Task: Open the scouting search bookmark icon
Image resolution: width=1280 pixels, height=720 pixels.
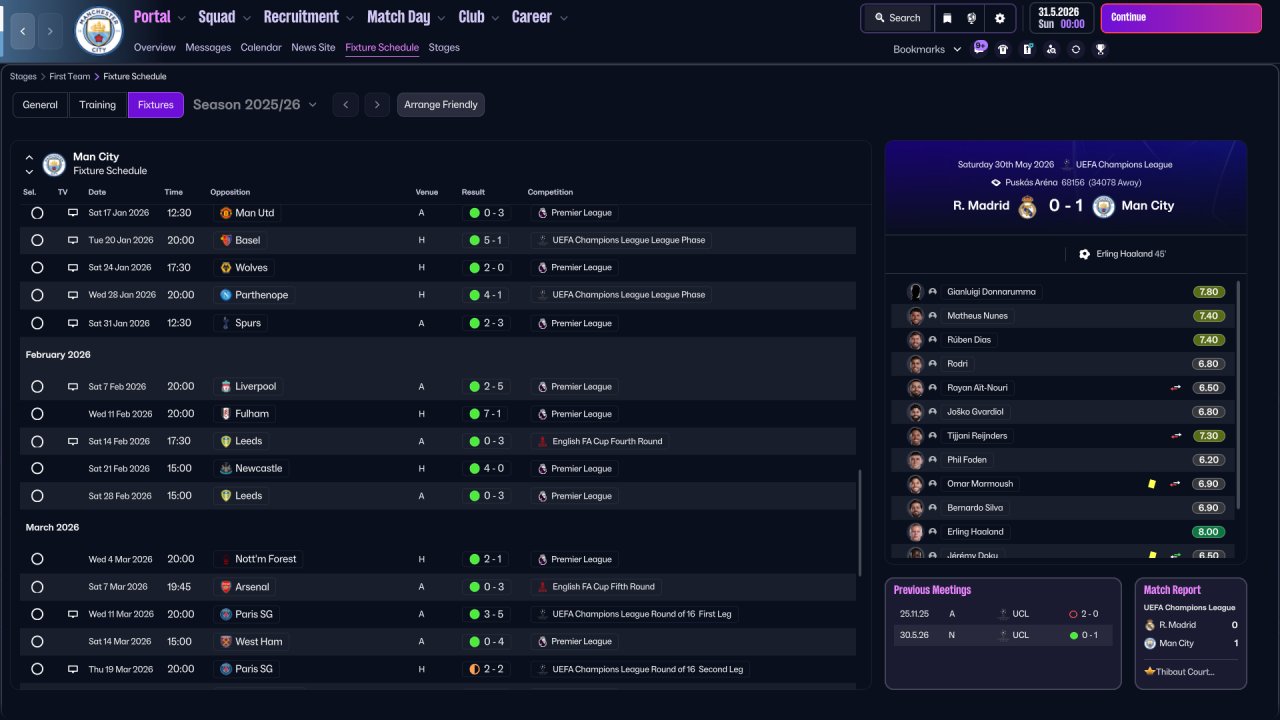Action: 1051,49
